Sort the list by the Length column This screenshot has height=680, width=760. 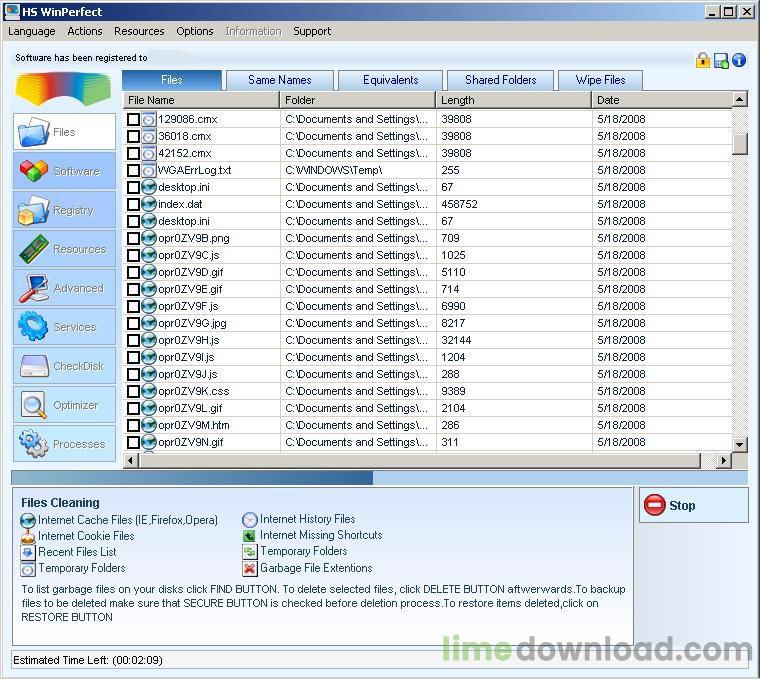tap(513, 100)
